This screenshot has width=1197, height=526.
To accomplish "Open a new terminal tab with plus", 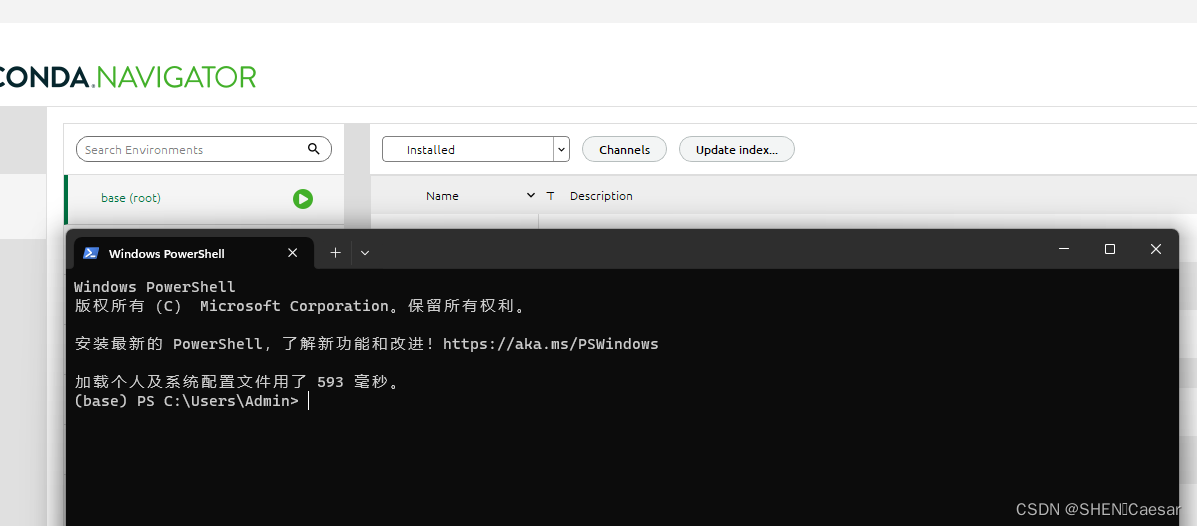I will pos(335,253).
